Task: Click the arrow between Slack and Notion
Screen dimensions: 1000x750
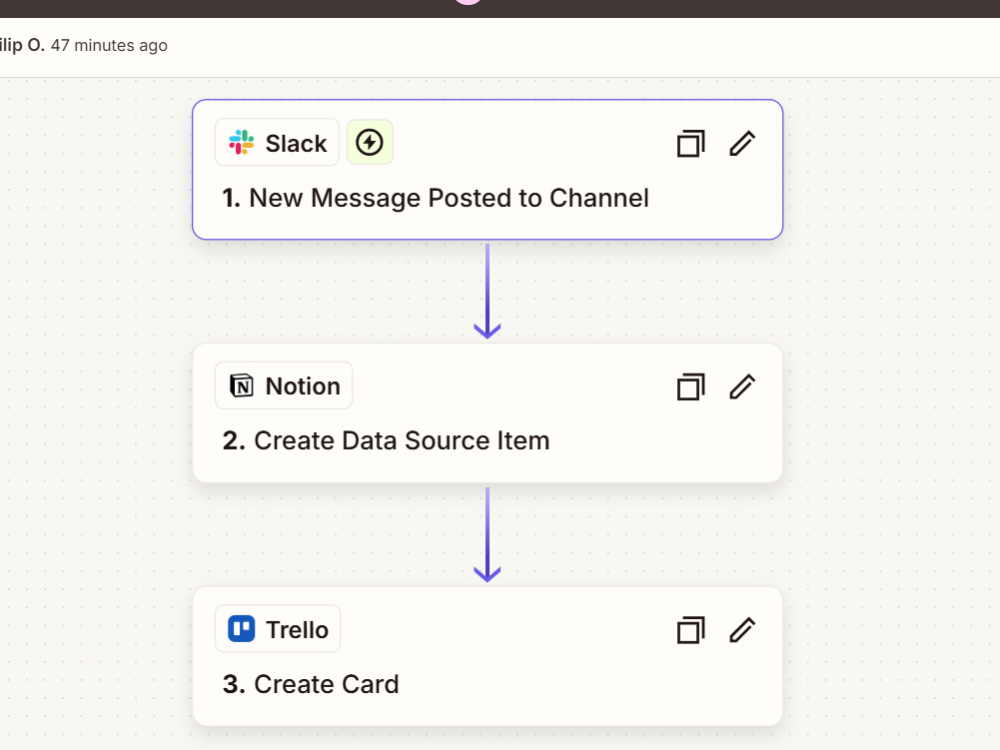Action: coord(487,291)
